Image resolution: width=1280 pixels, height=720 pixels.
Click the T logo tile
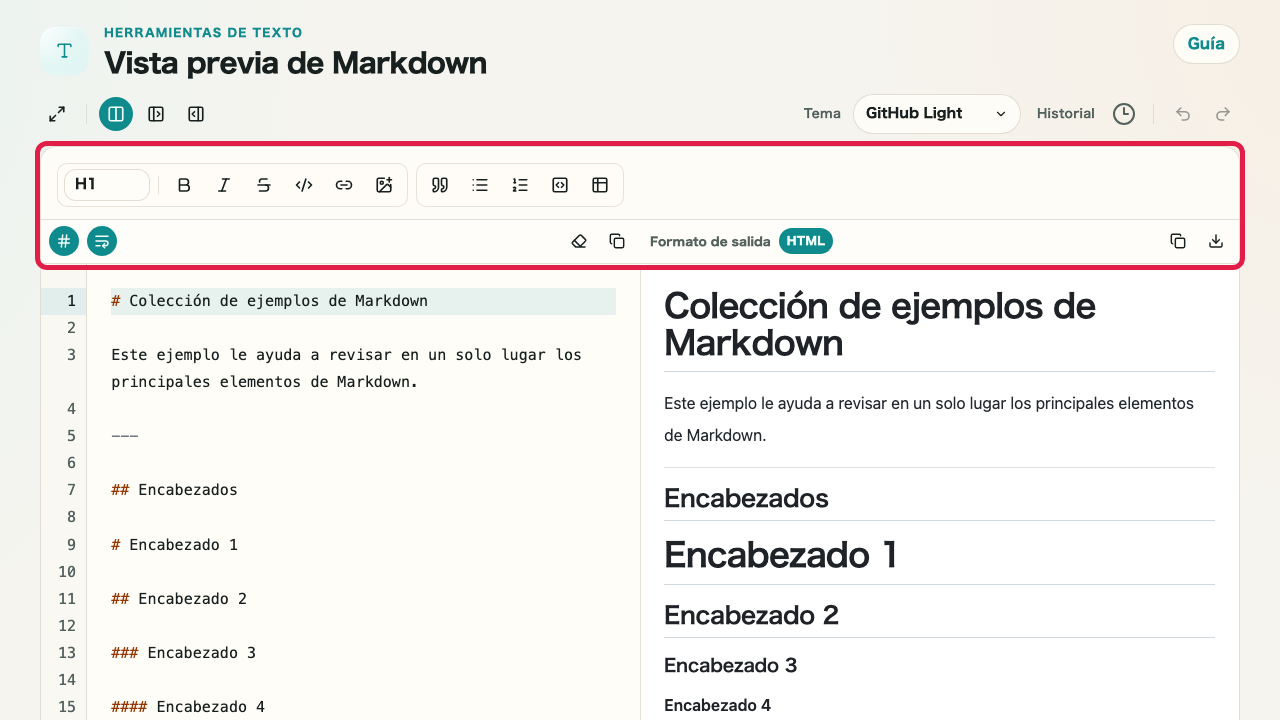[65, 51]
